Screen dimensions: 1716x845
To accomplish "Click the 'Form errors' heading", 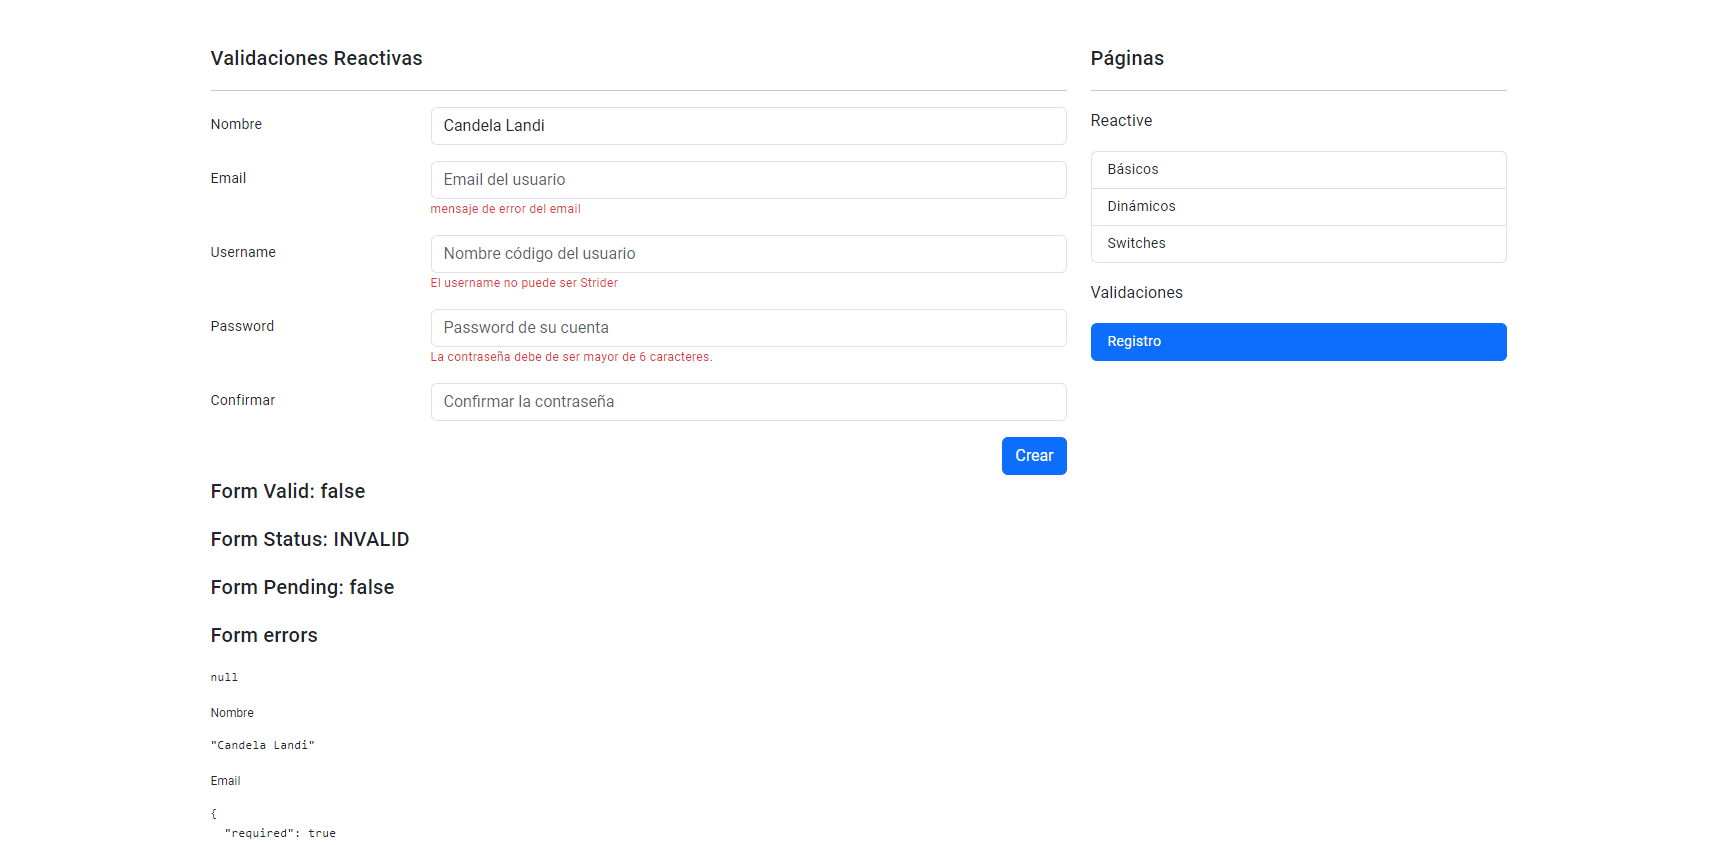I will click(x=264, y=635).
